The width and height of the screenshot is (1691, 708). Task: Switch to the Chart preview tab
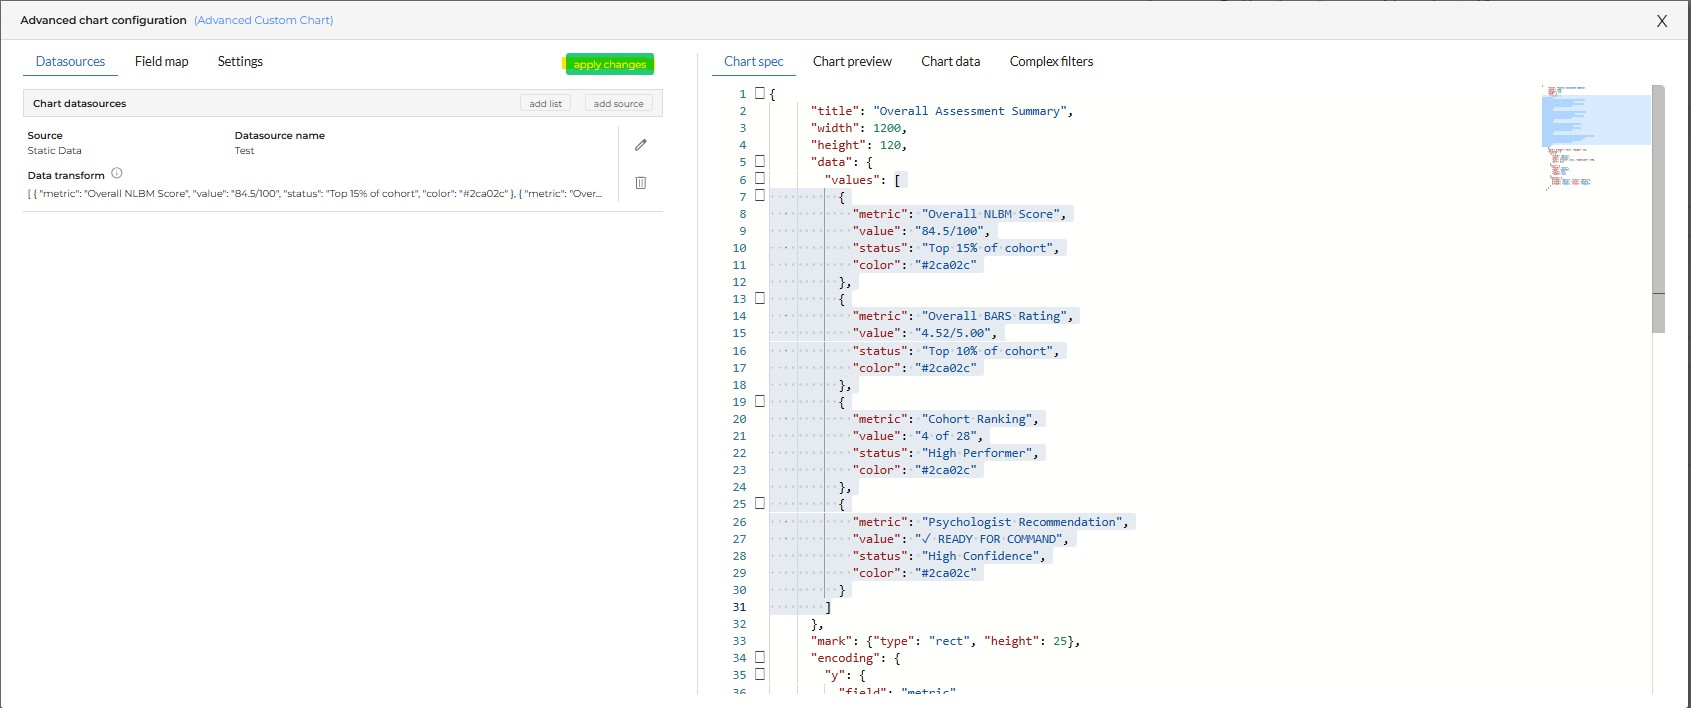pos(852,61)
